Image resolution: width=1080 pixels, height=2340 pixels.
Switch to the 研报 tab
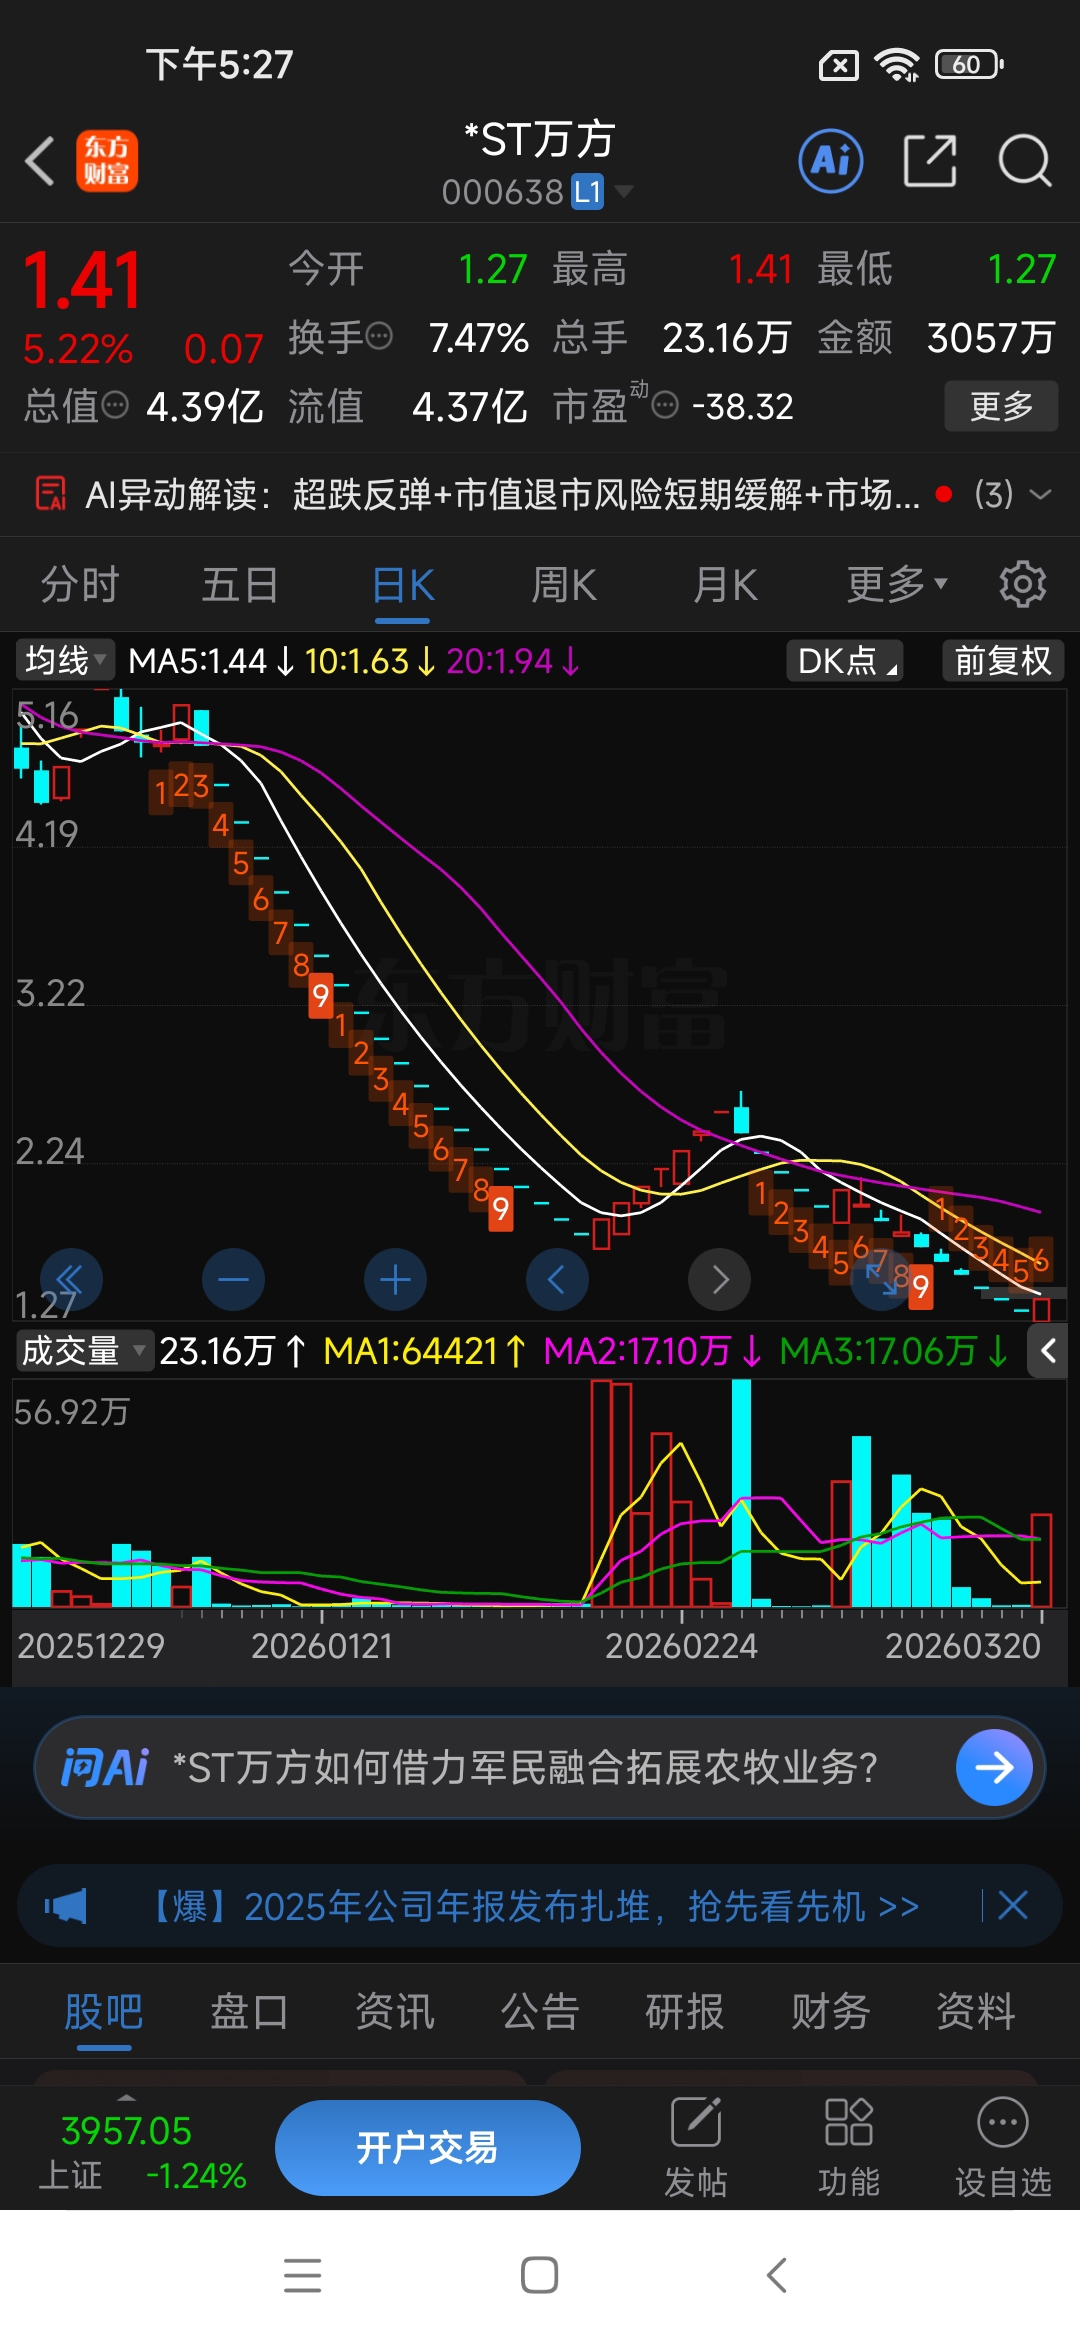pyautogui.click(x=685, y=2012)
